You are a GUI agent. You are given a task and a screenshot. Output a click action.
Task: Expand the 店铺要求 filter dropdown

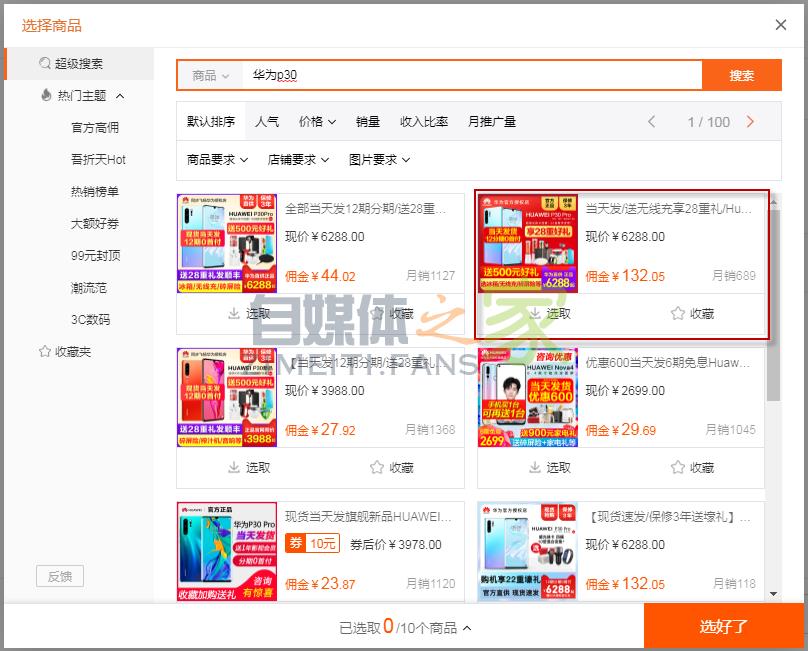pyautogui.click(x=298, y=160)
